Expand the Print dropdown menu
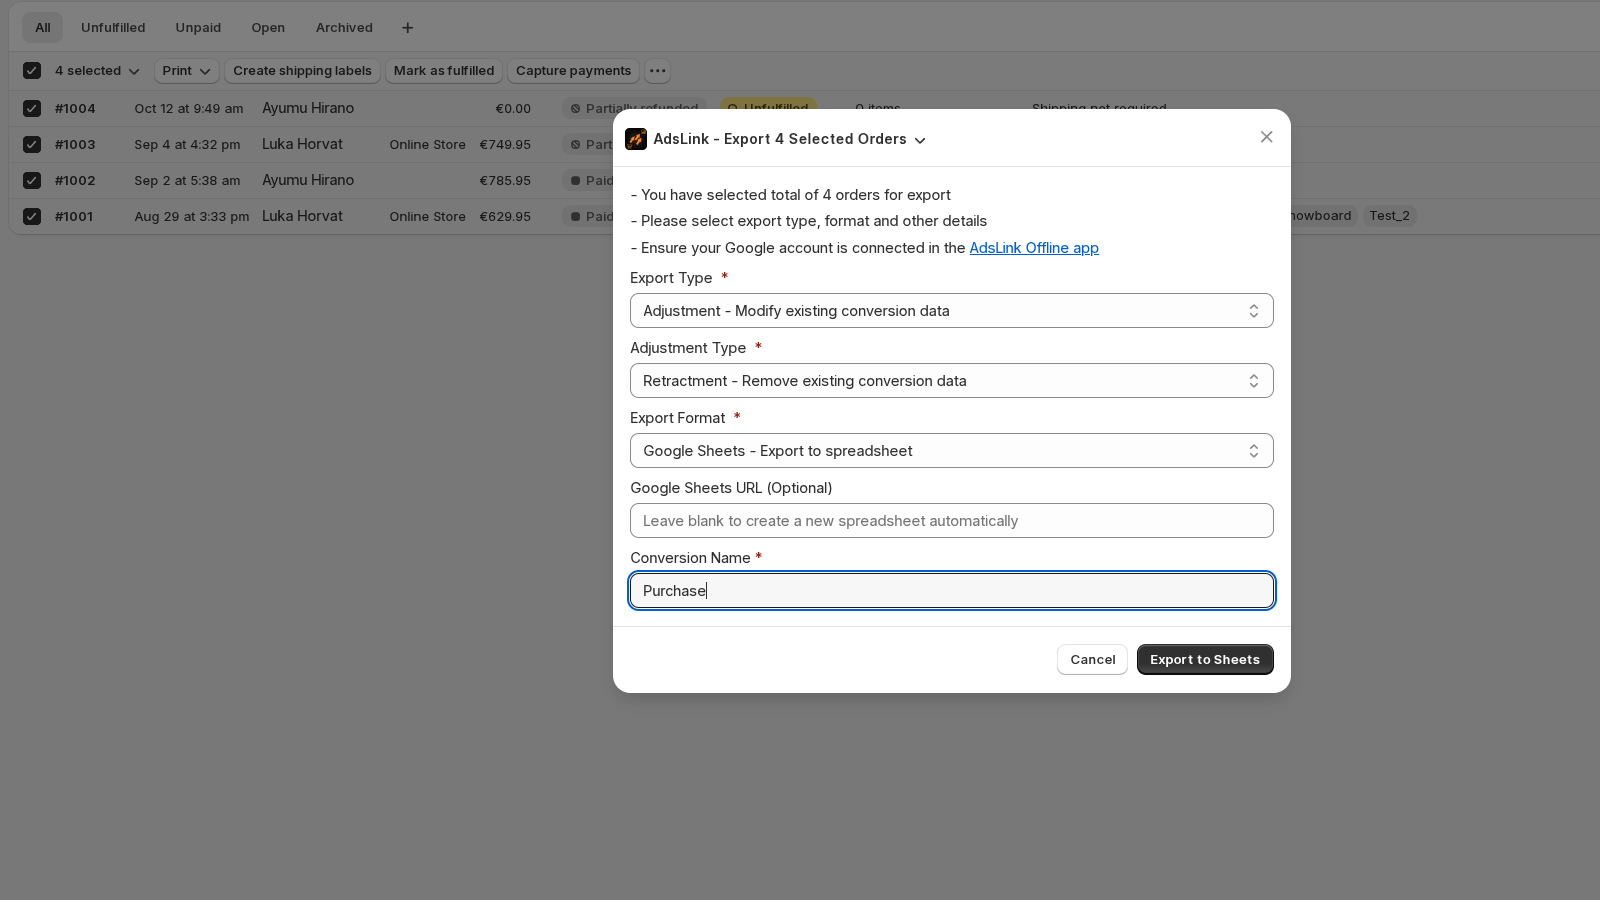The image size is (1600, 900). click(186, 70)
